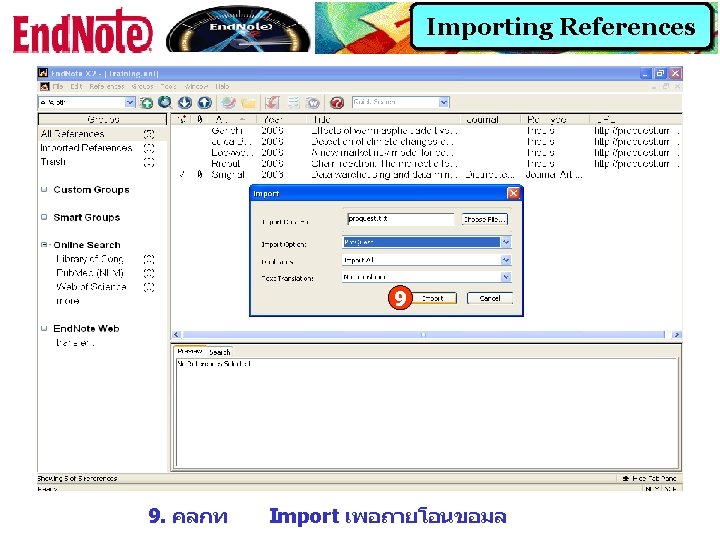This screenshot has width=720, height=540.
Task: Close the Import dialog with the red X
Action: pyautogui.click(x=513, y=193)
